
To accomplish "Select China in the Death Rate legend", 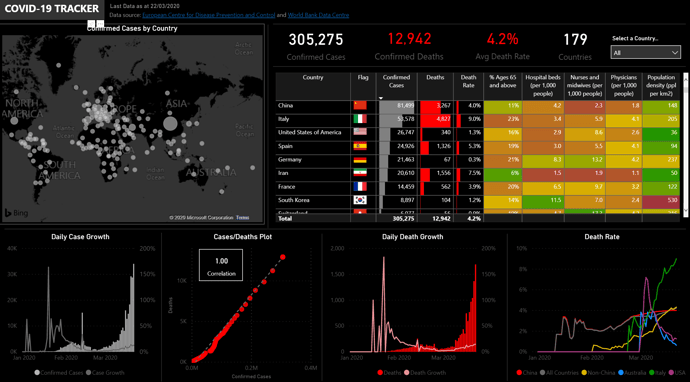I will pos(527,372).
